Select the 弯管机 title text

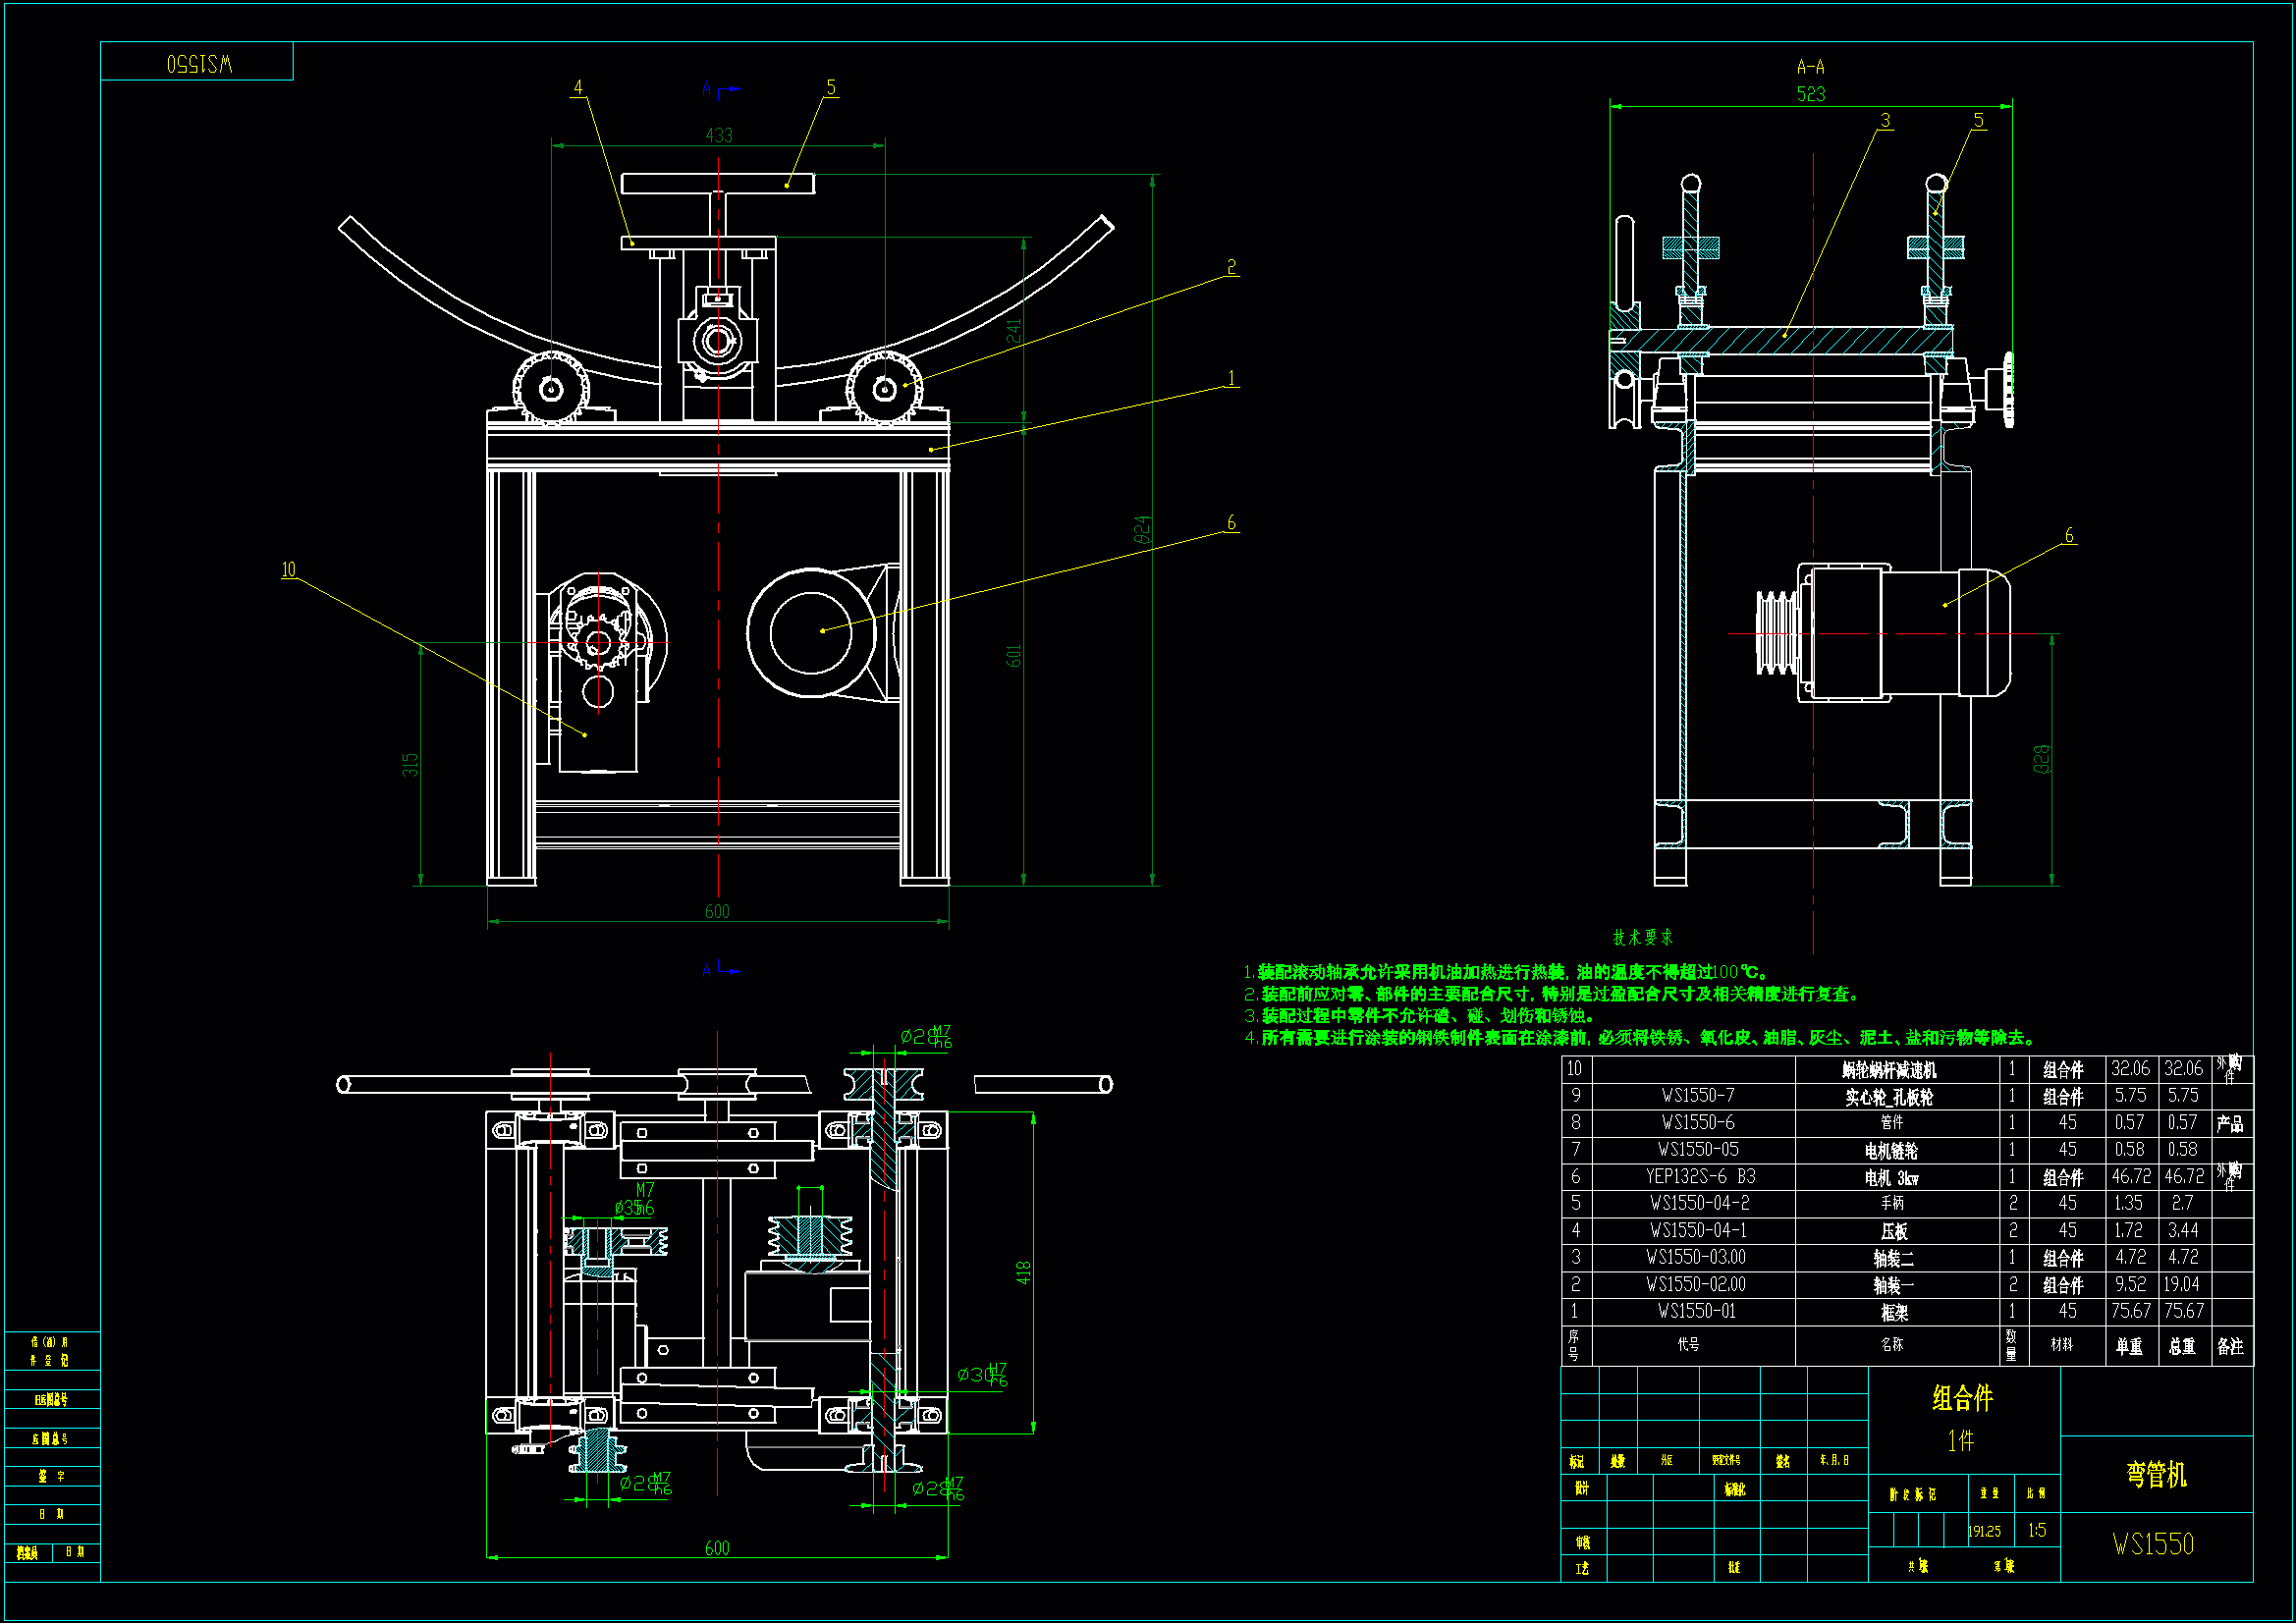[2155, 1474]
